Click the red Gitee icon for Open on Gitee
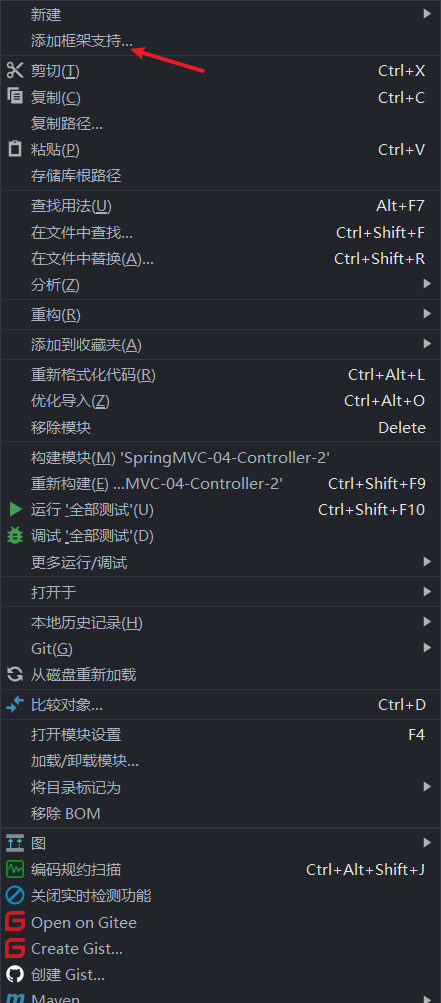441x1003 pixels. (x=15, y=922)
